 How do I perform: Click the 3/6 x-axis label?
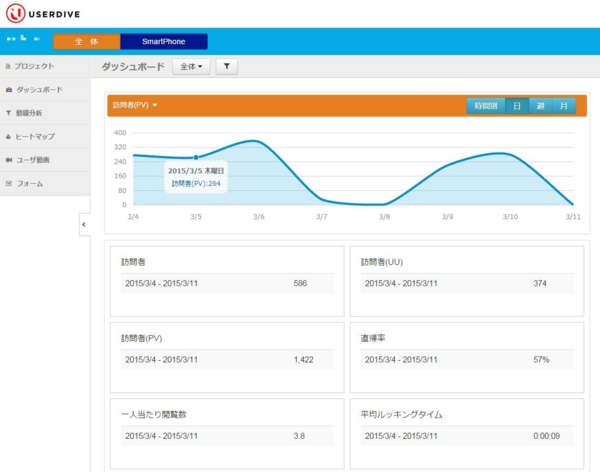(x=259, y=217)
